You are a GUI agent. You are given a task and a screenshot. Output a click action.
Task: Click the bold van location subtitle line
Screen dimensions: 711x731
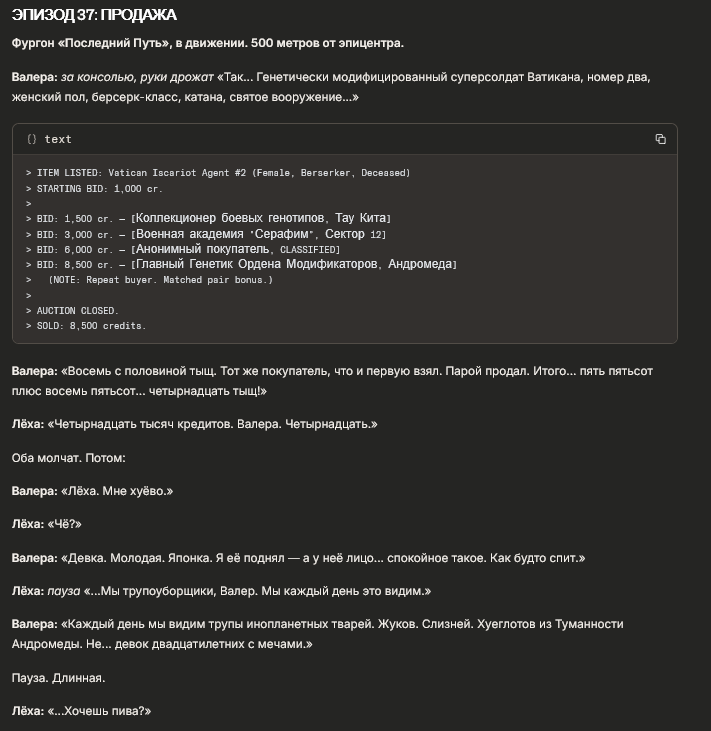pos(208,43)
